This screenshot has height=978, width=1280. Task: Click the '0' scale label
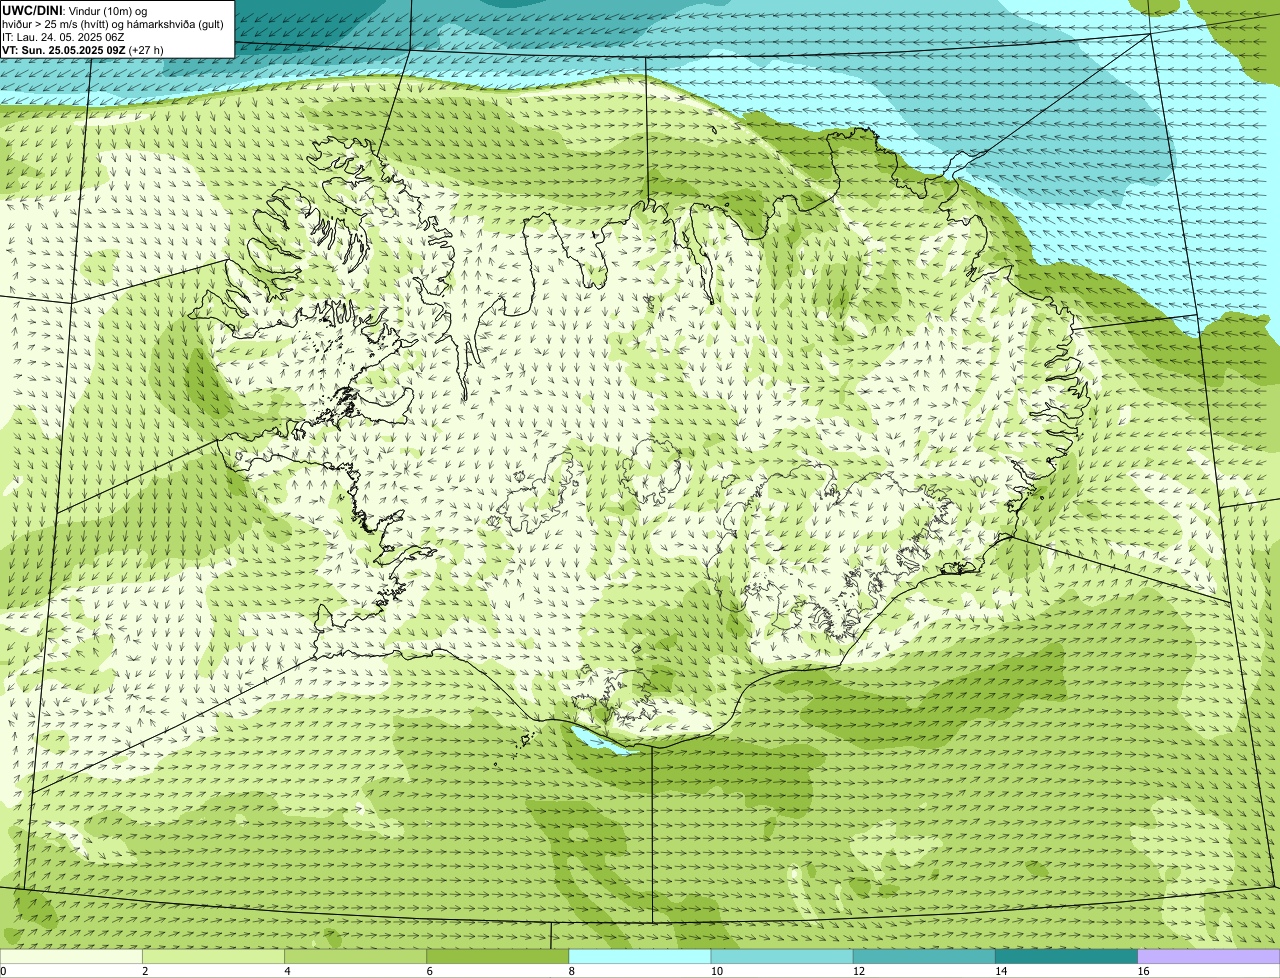click(3, 971)
